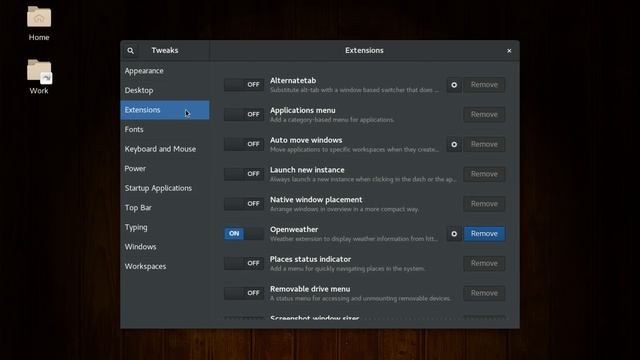This screenshot has height=360, width=640.
Task: Click the Places status indicator title
Action: coord(311,260)
